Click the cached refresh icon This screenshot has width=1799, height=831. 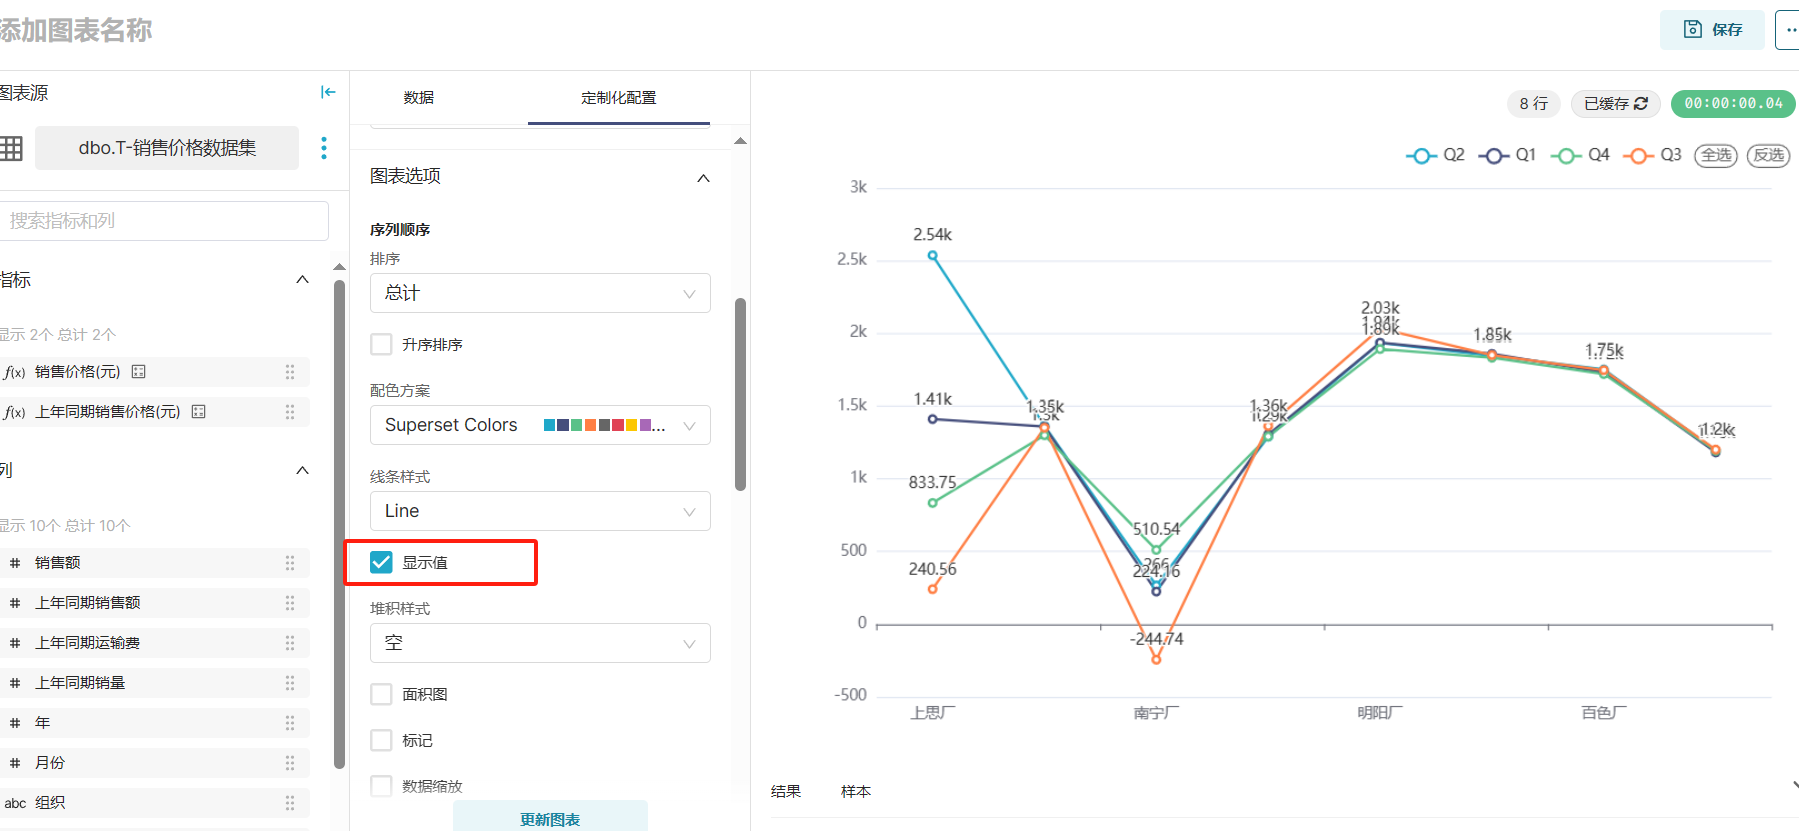coord(1641,103)
